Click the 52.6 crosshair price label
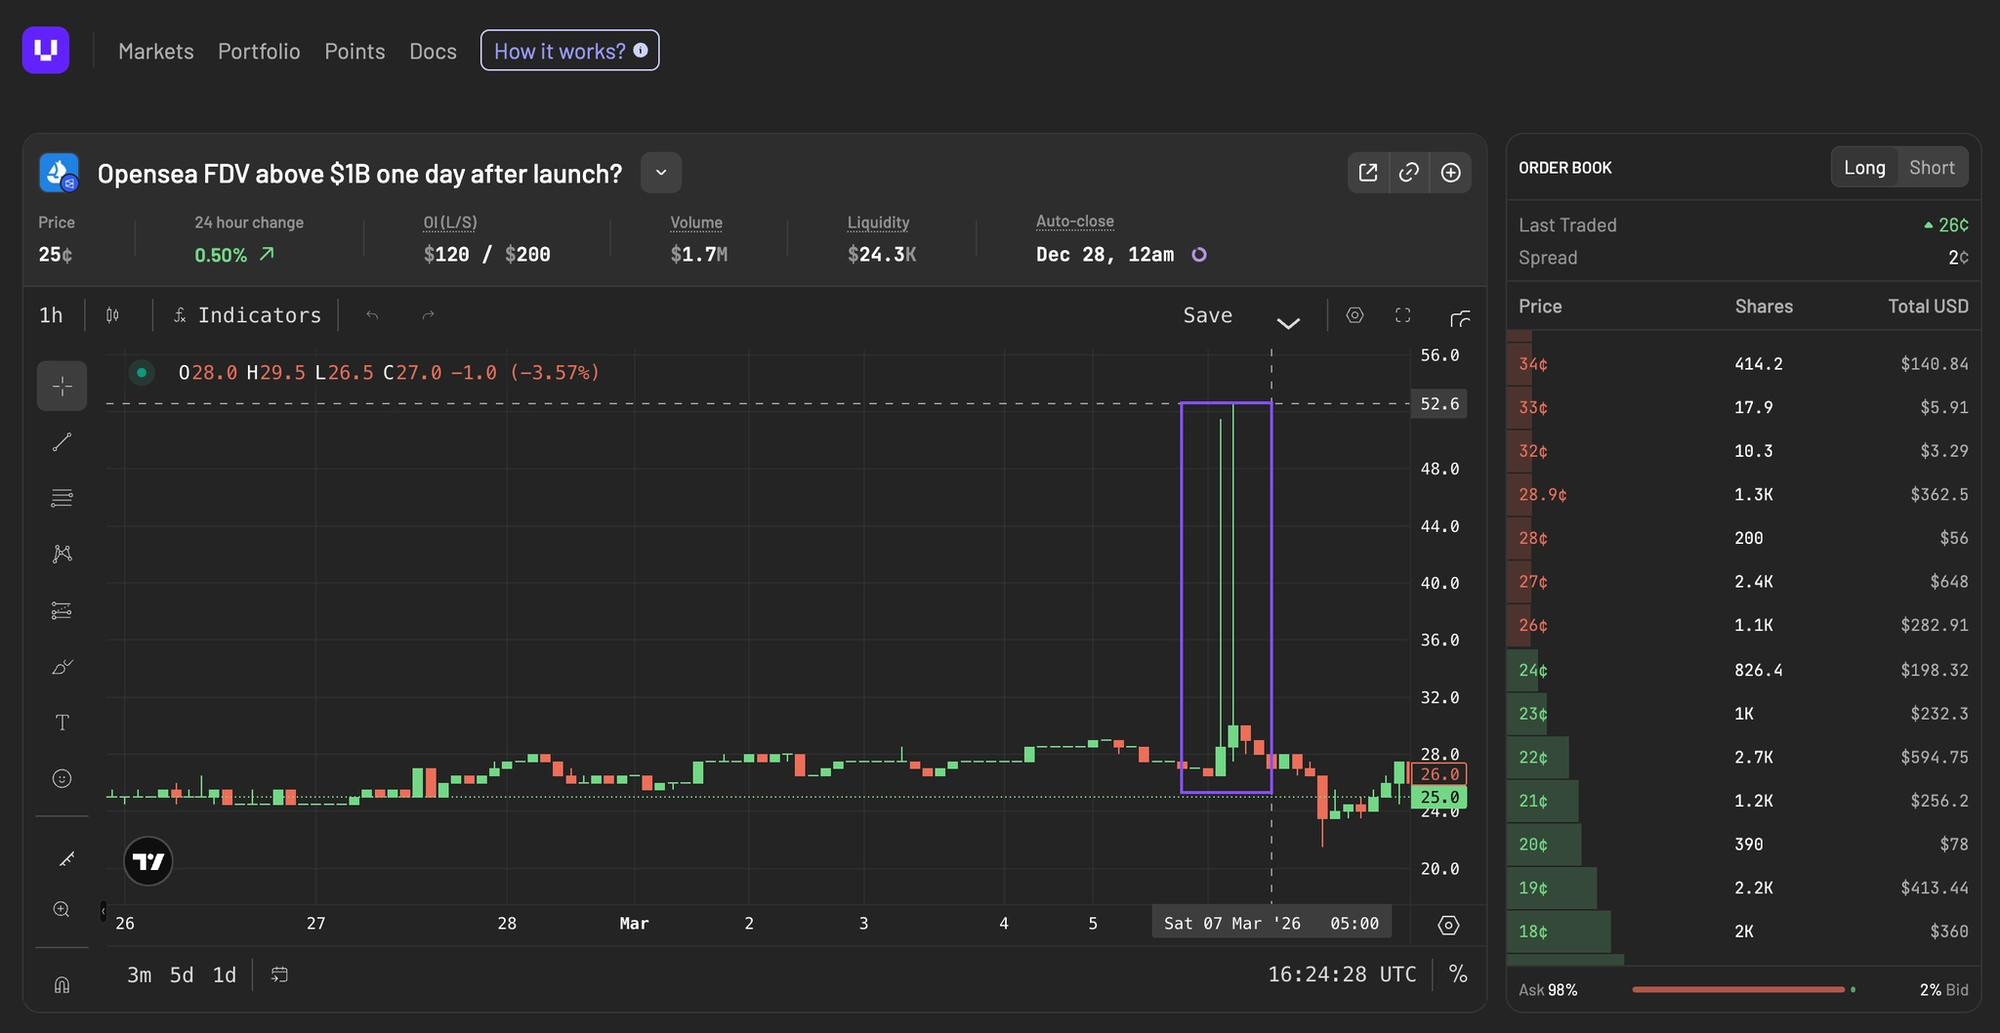This screenshot has height=1033, width=2000. coord(1439,404)
